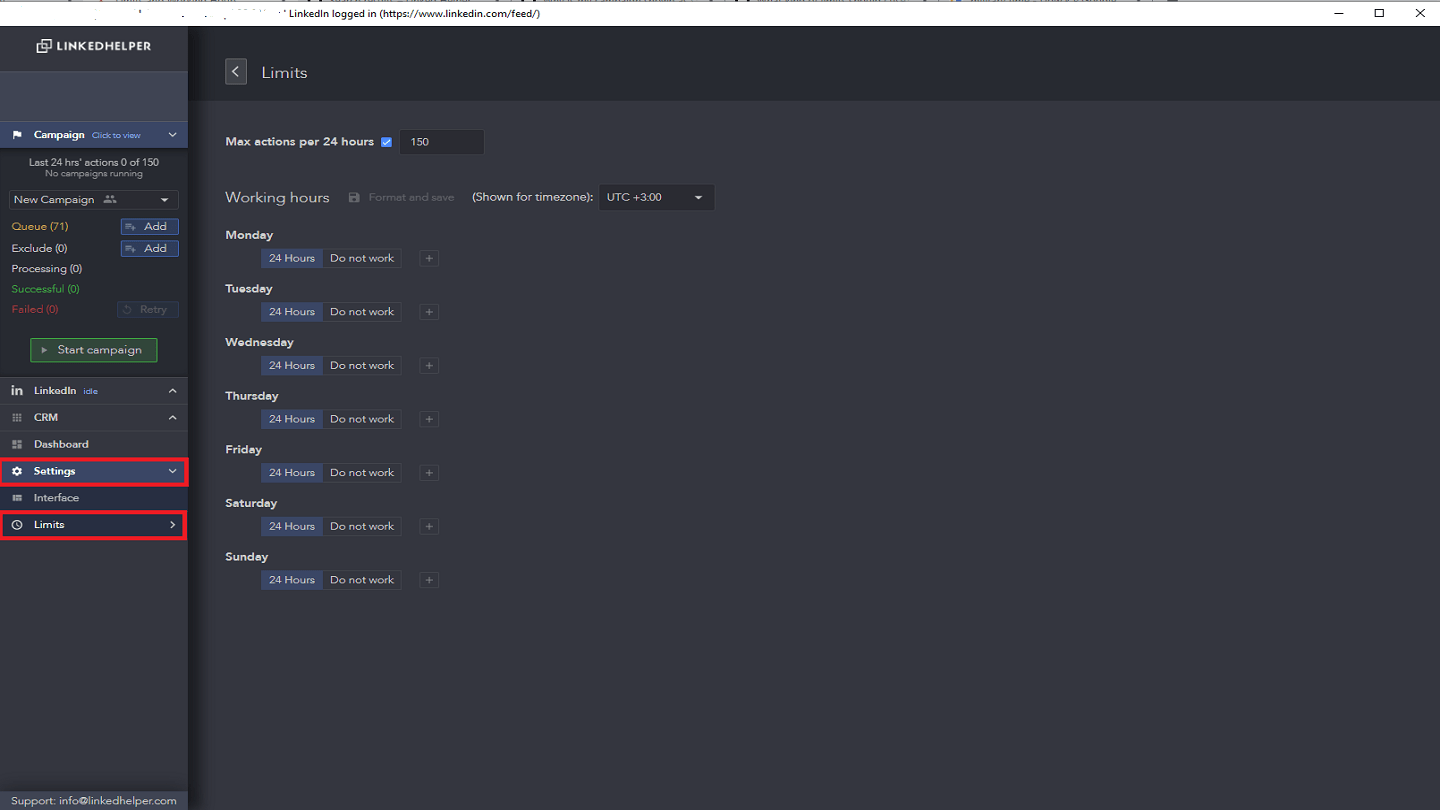Select 24 Hours for Thursday
1440x810 pixels.
[292, 419]
